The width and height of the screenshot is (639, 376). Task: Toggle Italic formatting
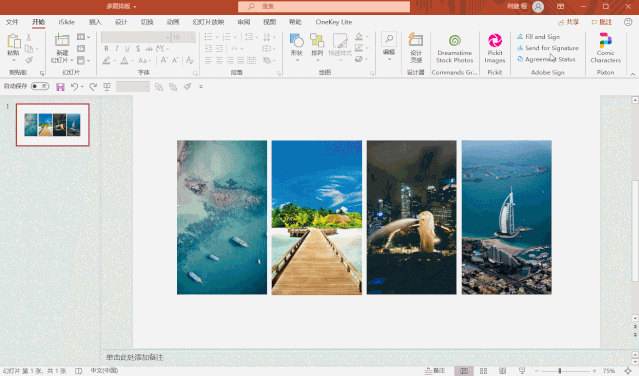[117, 48]
